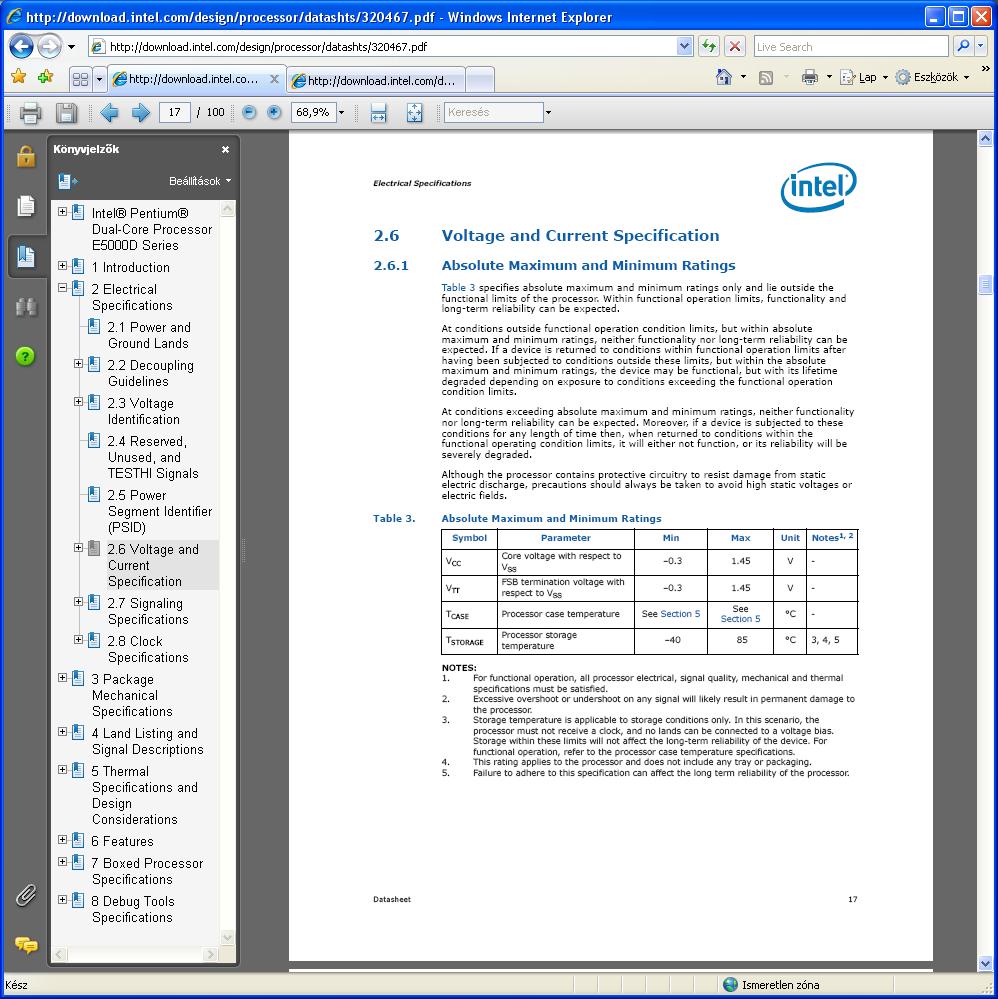Select the Bookmarks panel icon in sidebar

pyautogui.click(x=26, y=256)
